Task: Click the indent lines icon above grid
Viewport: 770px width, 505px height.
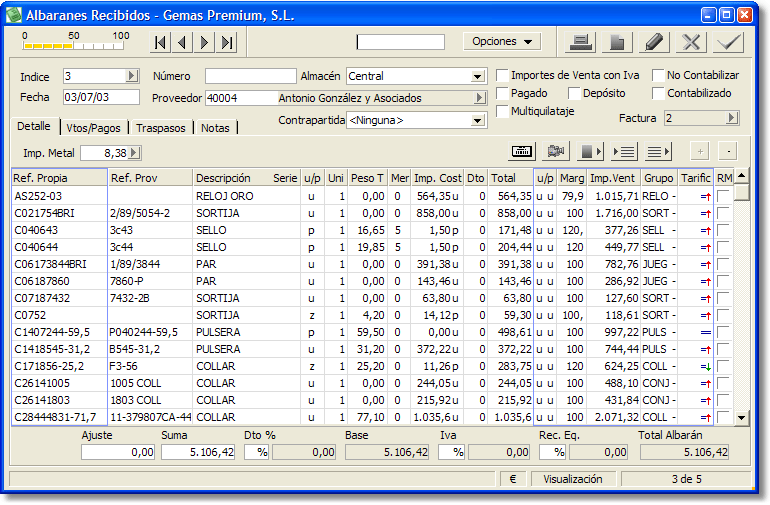Action: (625, 152)
